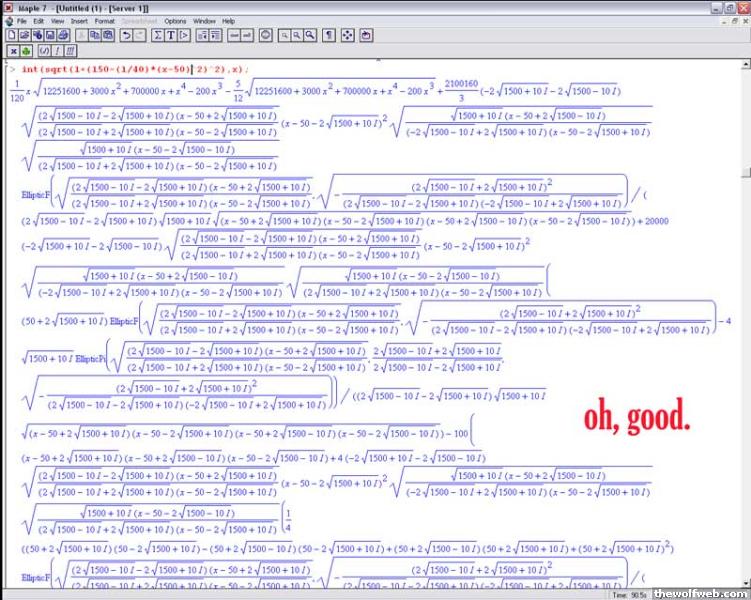The width and height of the screenshot is (751, 600).
Task: Click the green Maple leaf icon
Action: (x=26, y=50)
